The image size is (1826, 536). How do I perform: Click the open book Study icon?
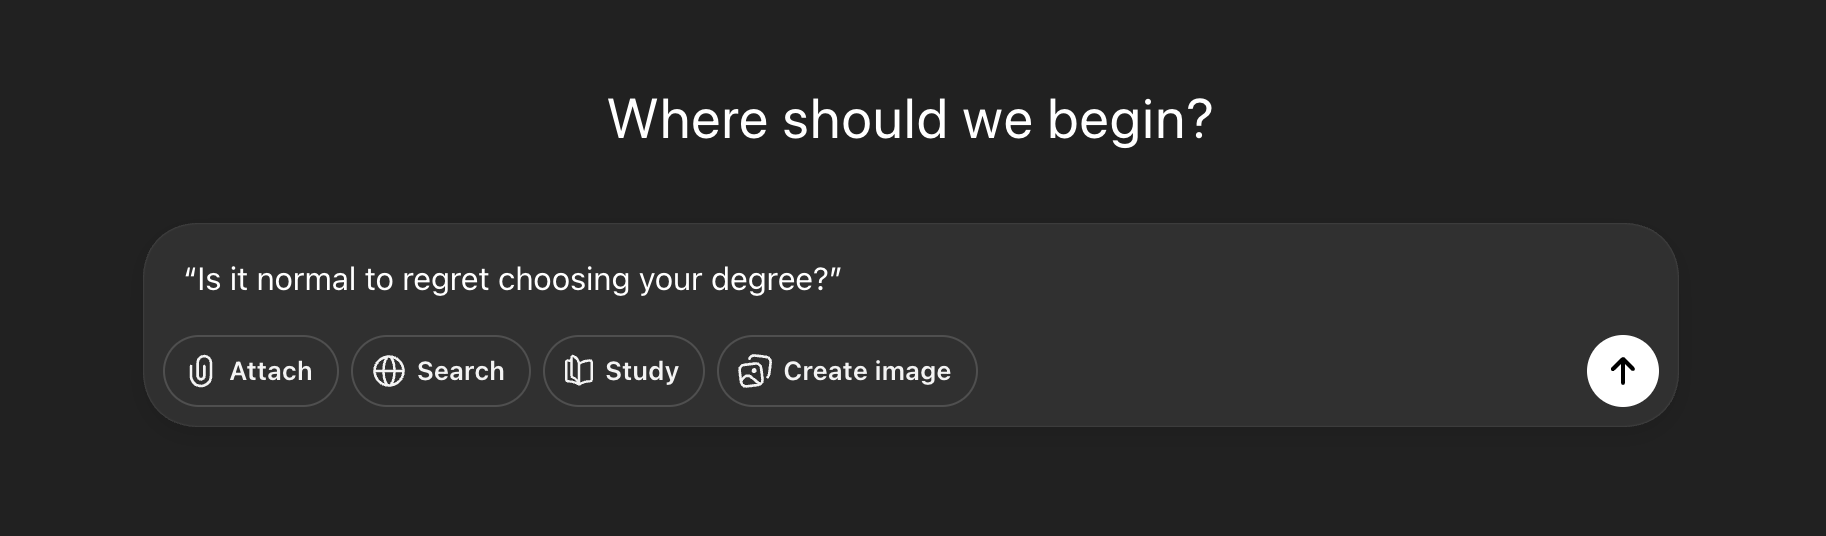point(579,371)
